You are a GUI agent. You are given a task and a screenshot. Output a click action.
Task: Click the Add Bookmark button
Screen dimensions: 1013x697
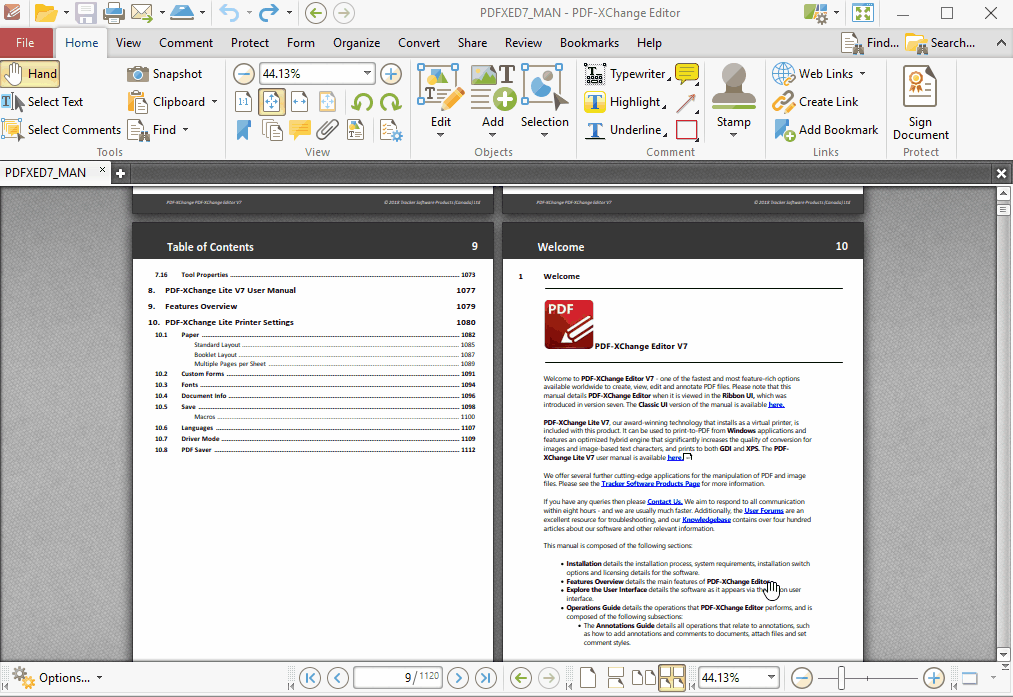(x=826, y=129)
